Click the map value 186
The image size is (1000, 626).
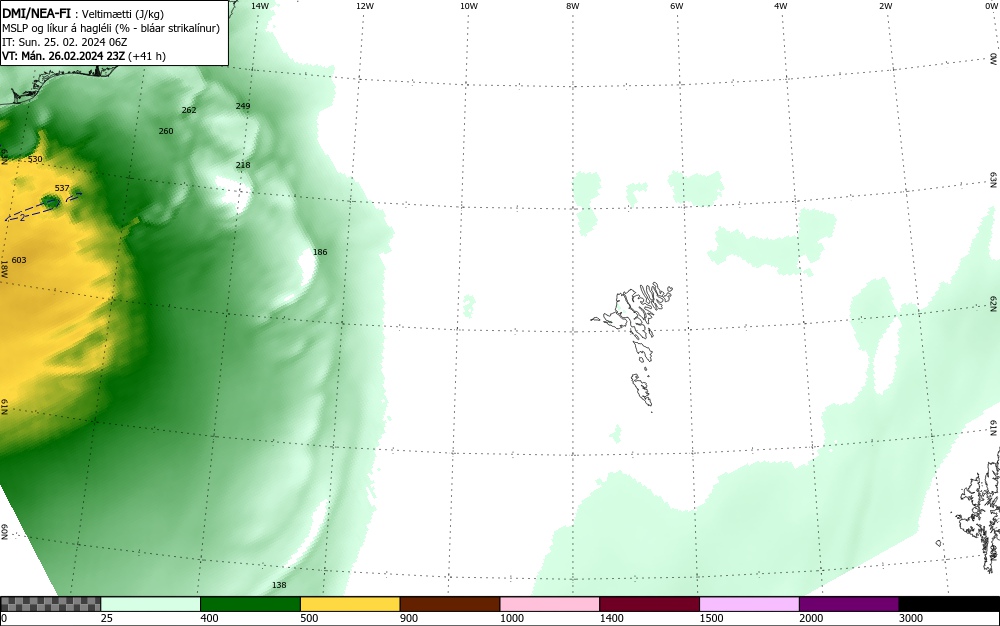(x=320, y=252)
